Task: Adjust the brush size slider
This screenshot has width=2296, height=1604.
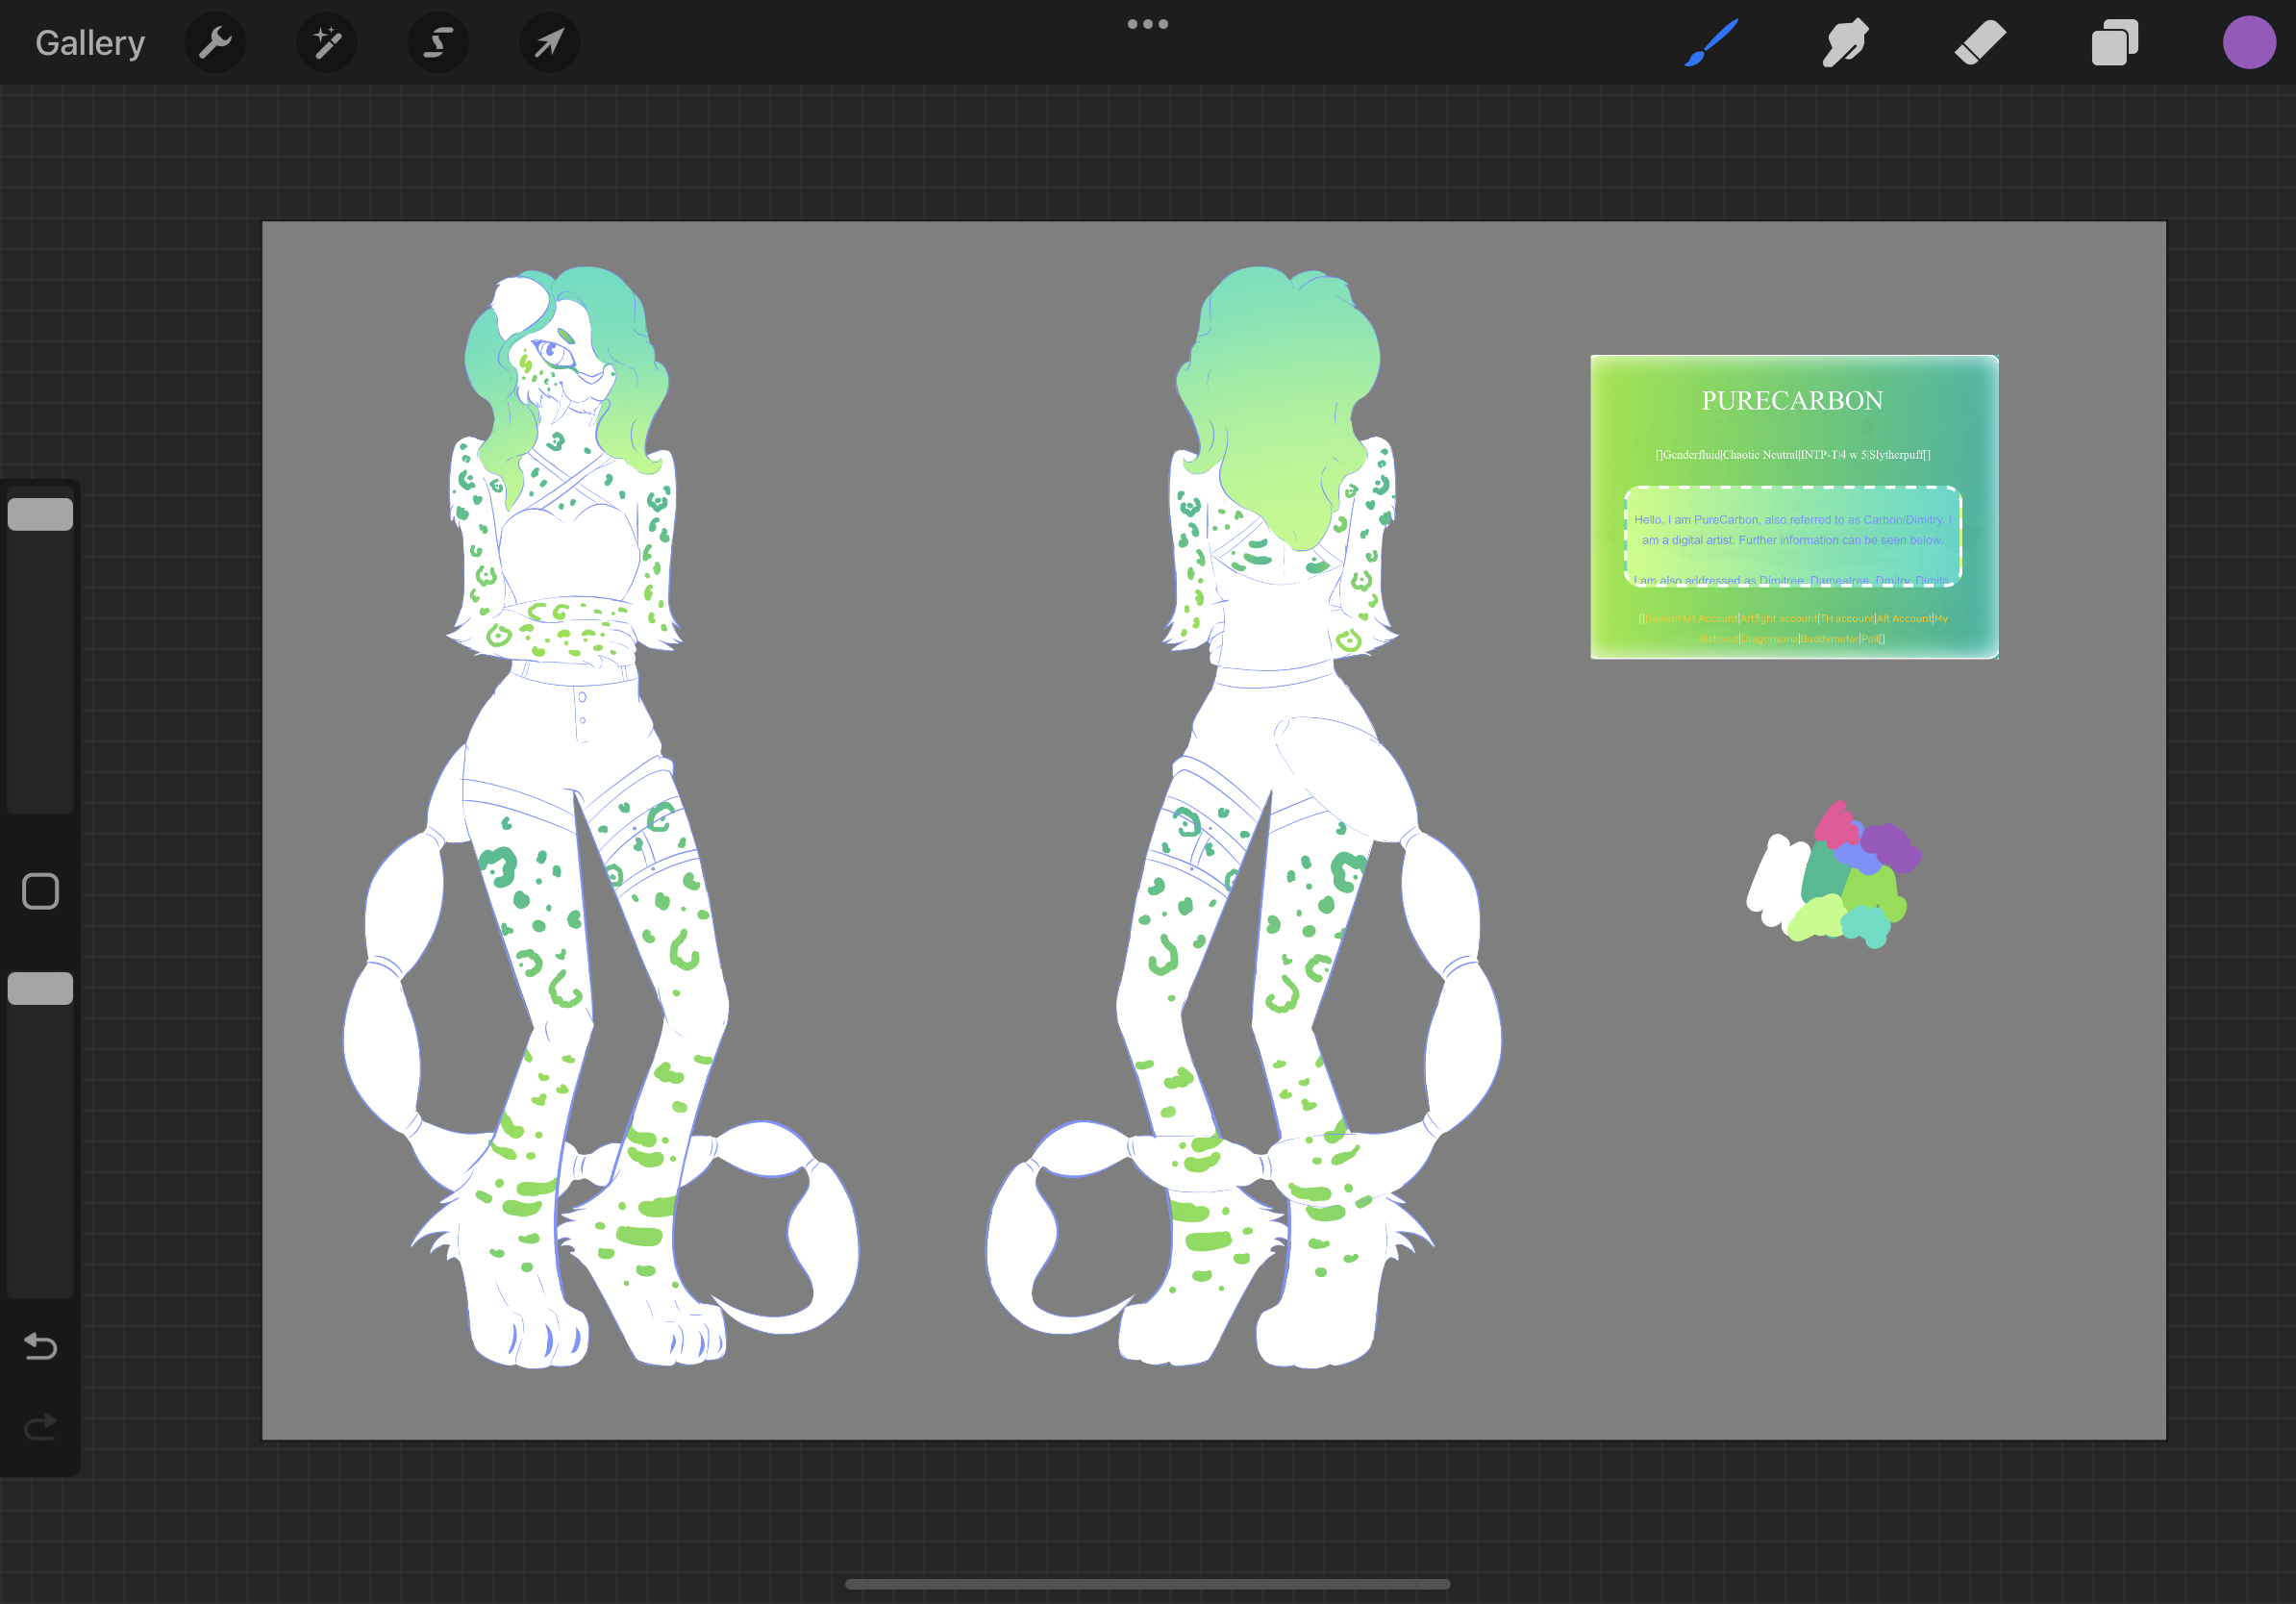Action: tap(39, 512)
